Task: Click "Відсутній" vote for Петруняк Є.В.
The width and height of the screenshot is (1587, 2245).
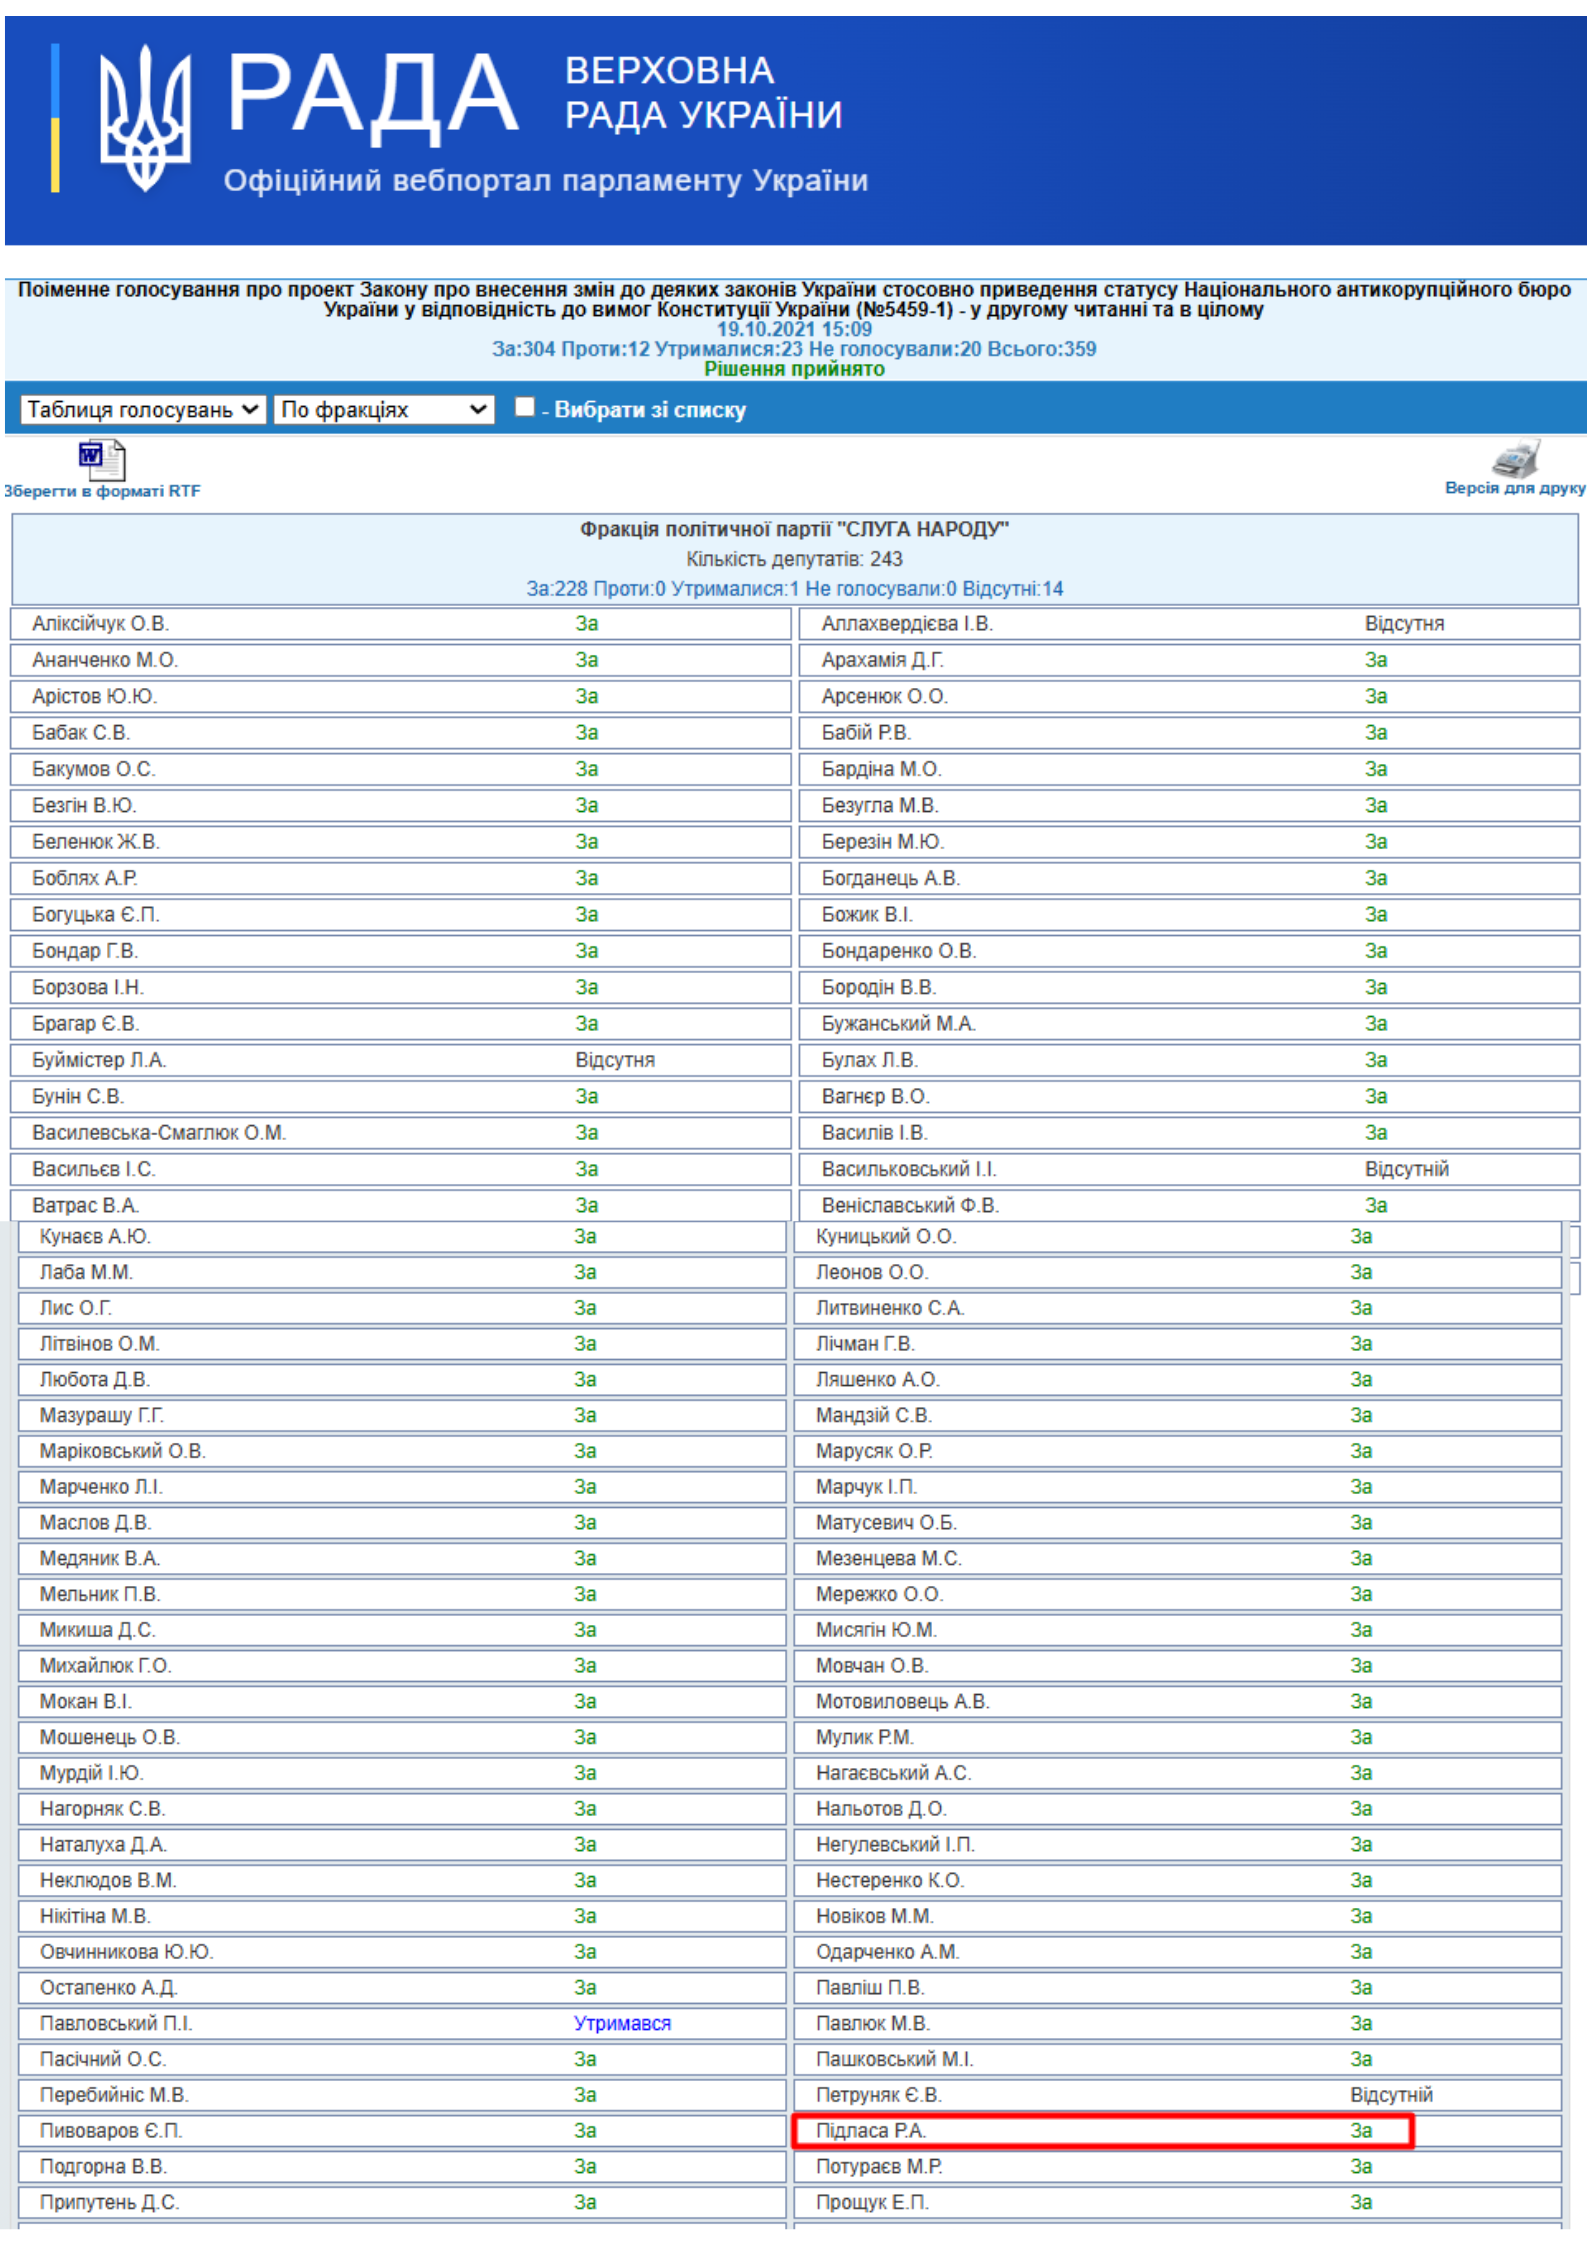Action: pos(1391,2095)
